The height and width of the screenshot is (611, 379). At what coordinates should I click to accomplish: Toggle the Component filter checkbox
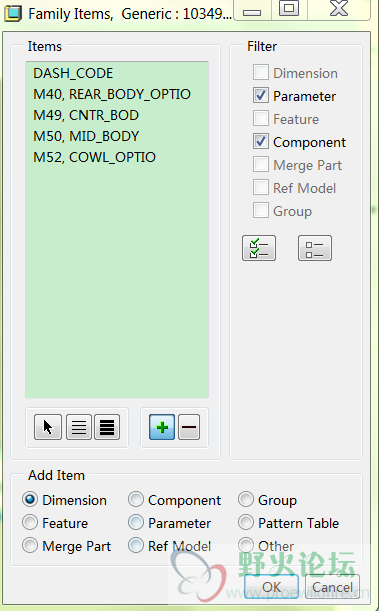(261, 141)
